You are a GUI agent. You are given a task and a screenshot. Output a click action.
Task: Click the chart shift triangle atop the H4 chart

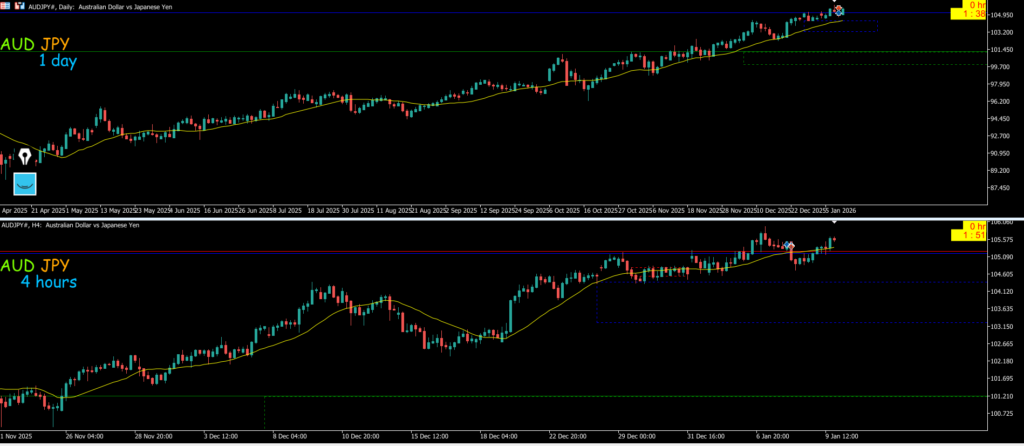[835, 220]
